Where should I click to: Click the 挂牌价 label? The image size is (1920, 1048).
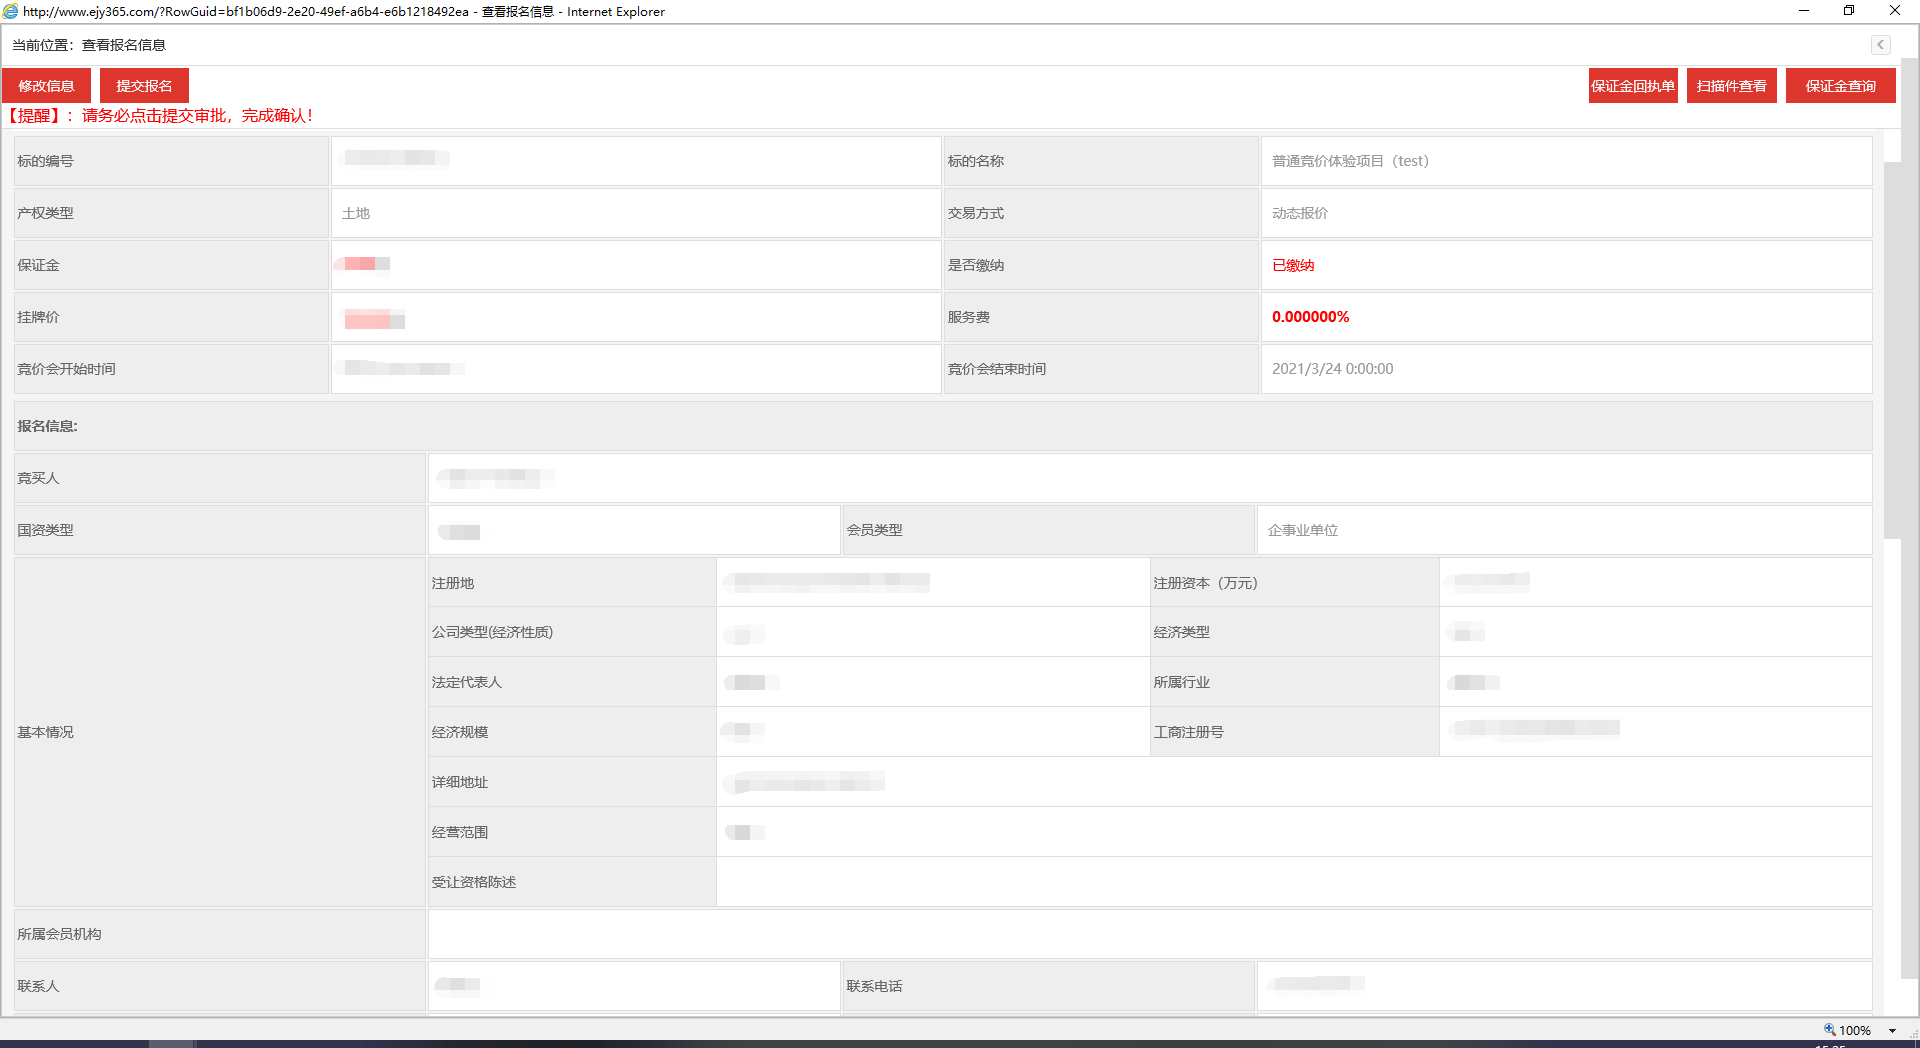click(x=38, y=317)
